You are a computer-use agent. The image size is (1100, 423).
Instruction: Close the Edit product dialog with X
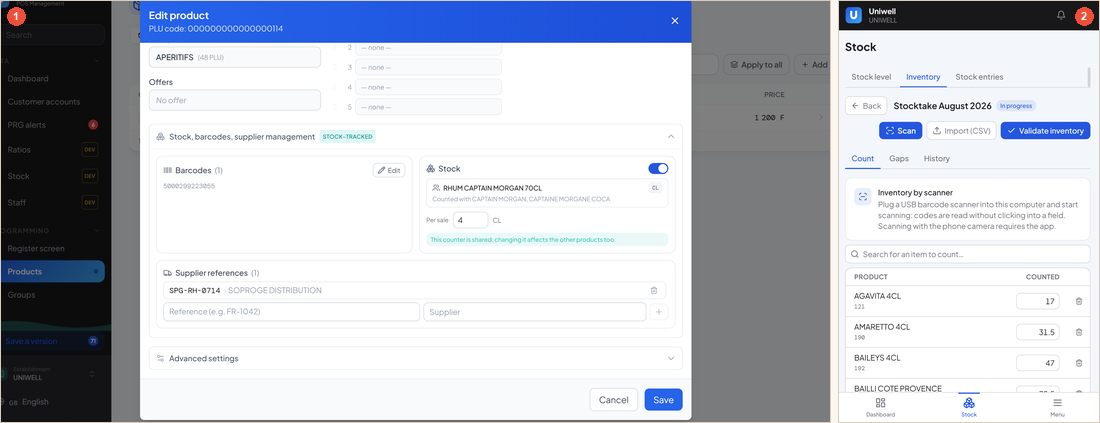tap(675, 21)
